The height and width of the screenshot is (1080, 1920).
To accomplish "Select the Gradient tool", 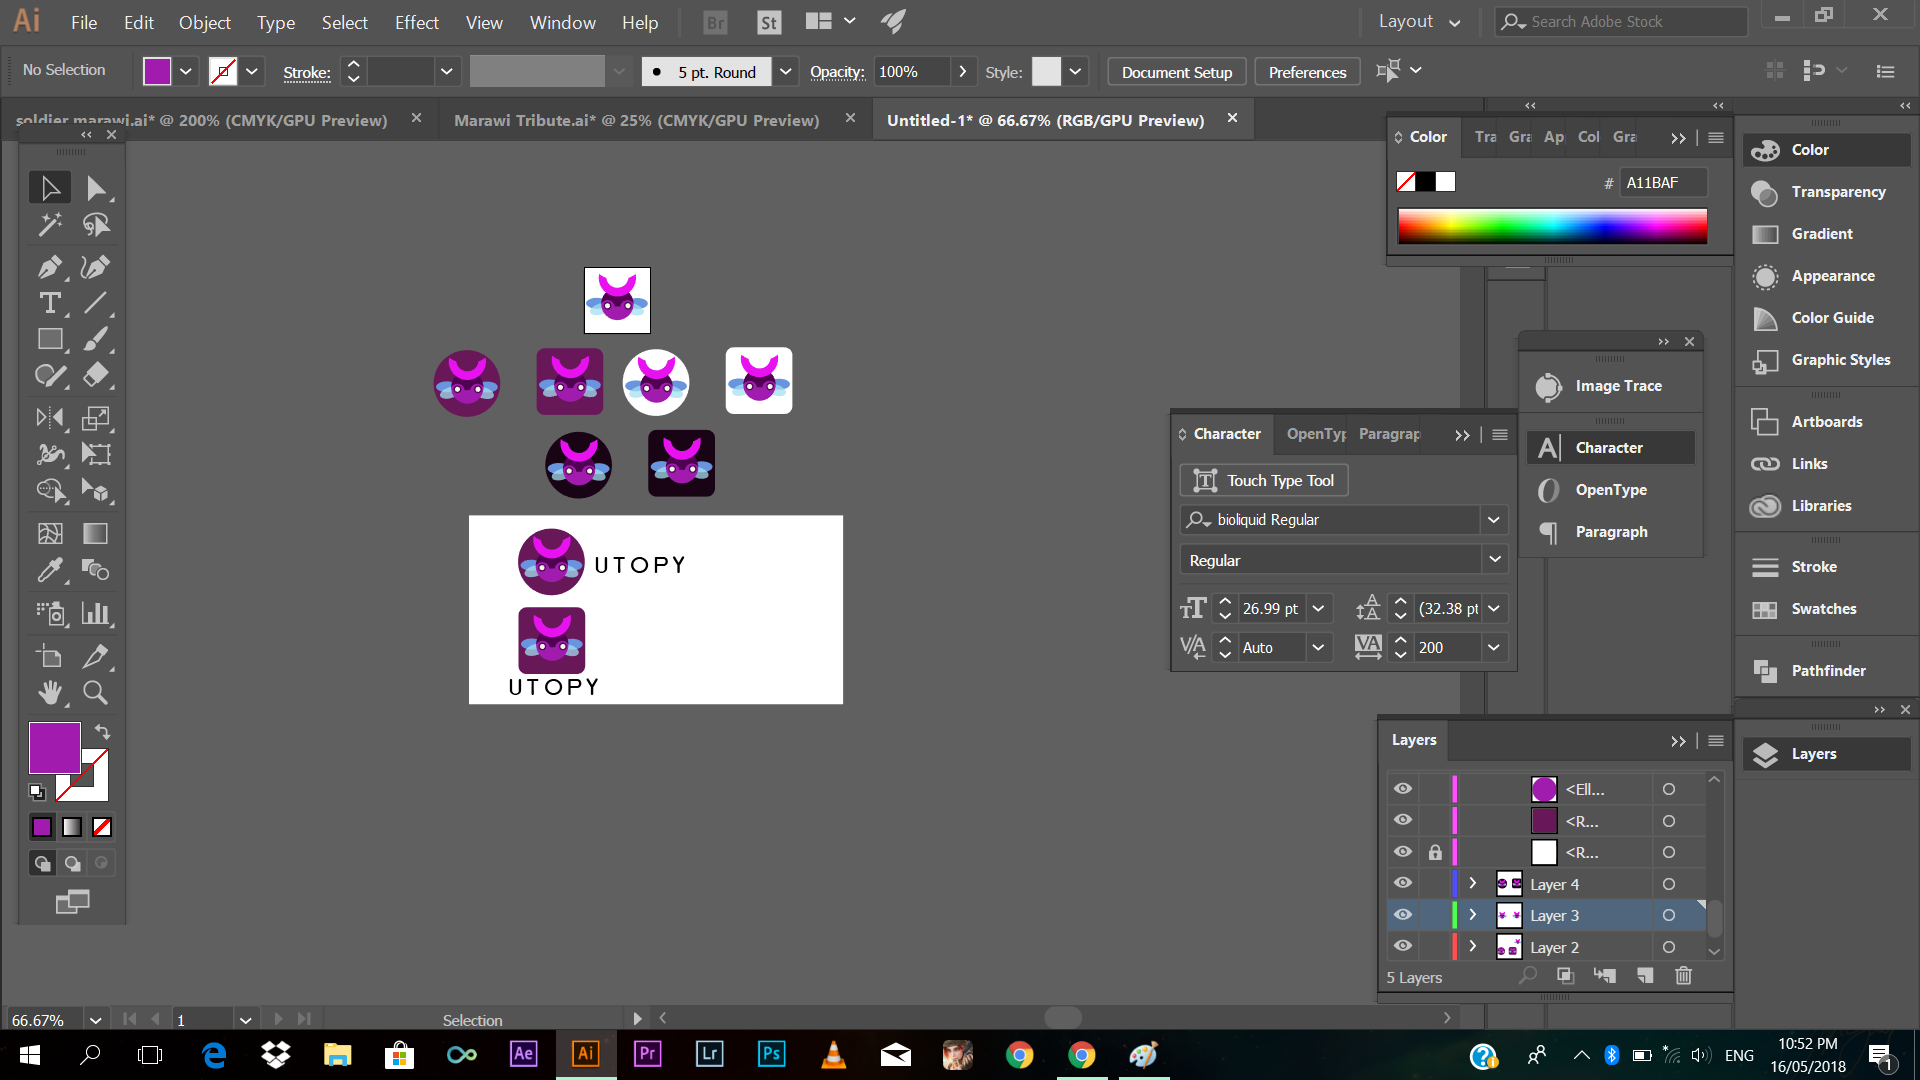I will point(96,533).
